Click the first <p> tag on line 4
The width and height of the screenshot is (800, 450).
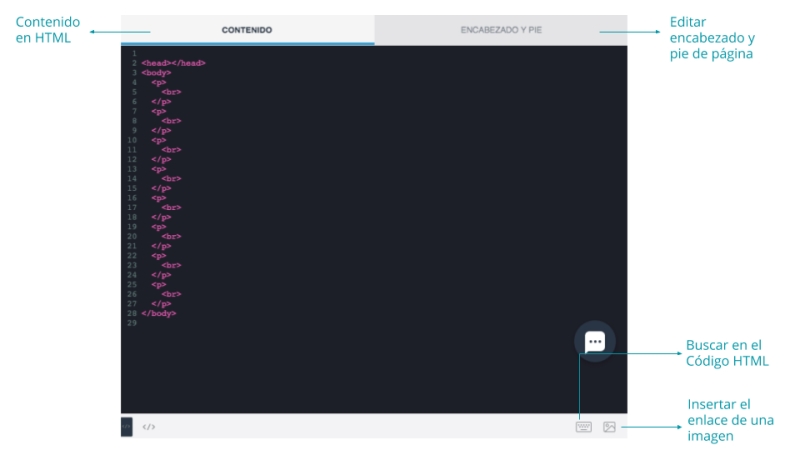pos(158,82)
